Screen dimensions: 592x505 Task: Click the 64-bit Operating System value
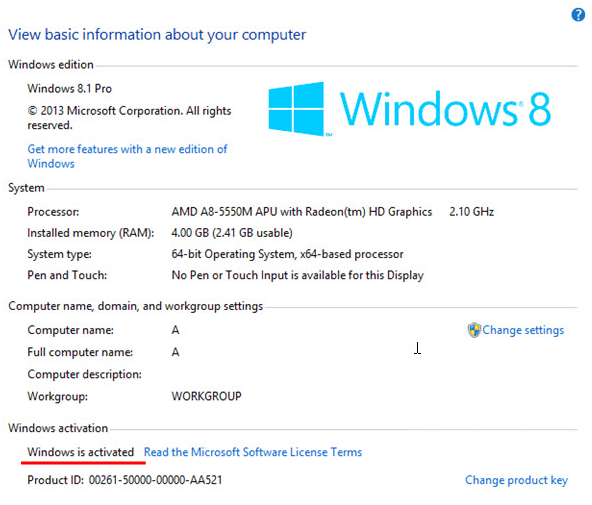(x=287, y=254)
